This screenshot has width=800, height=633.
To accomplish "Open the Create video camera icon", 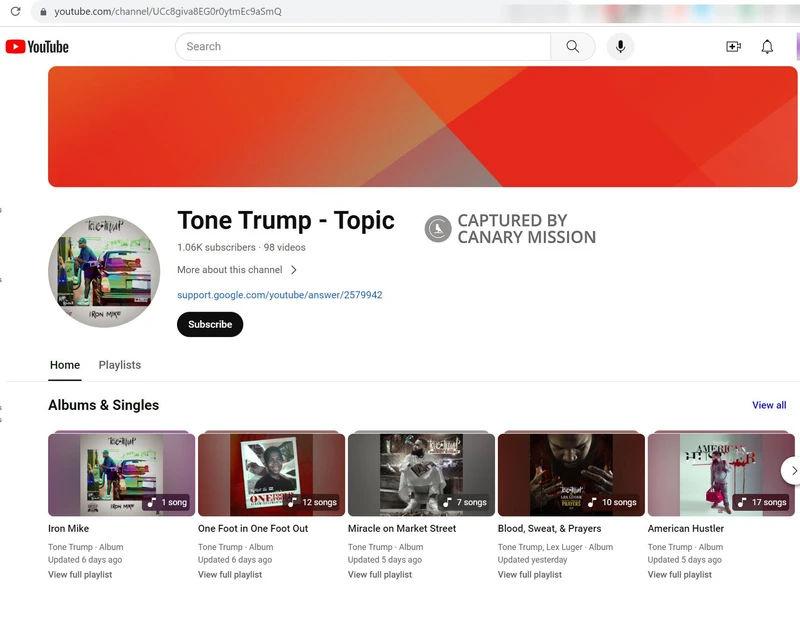I will pyautogui.click(x=733, y=46).
